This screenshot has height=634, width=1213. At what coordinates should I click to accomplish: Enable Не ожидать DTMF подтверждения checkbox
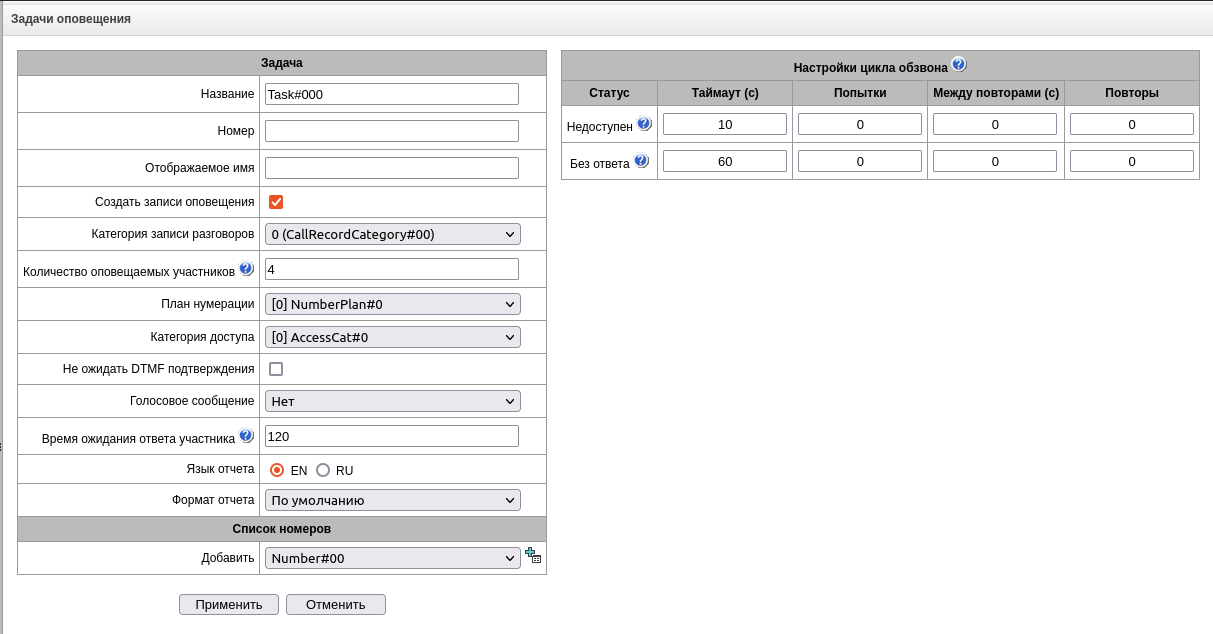[276, 369]
